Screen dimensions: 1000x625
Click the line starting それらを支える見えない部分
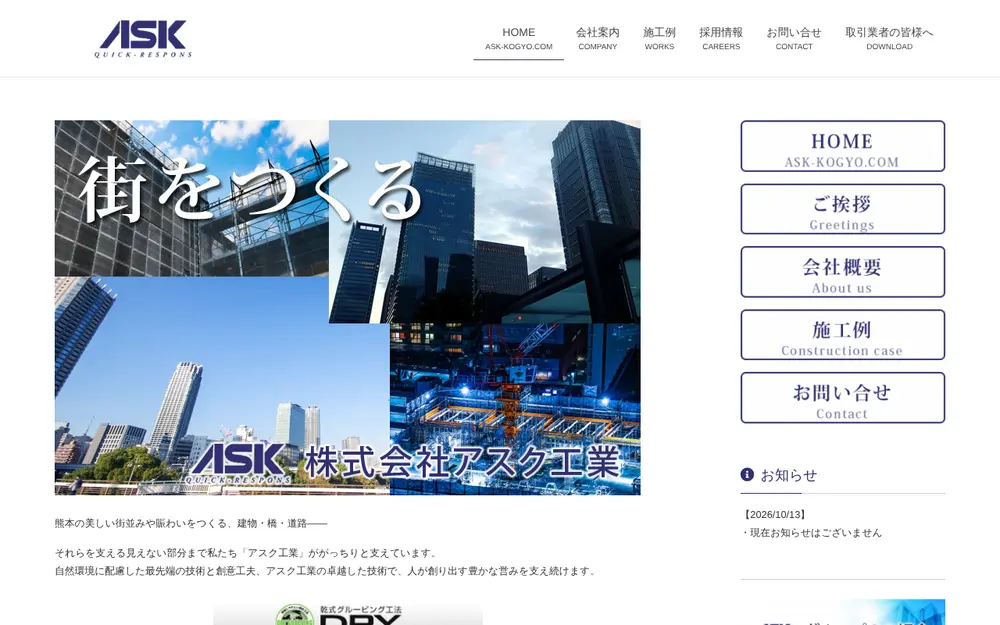247,553
